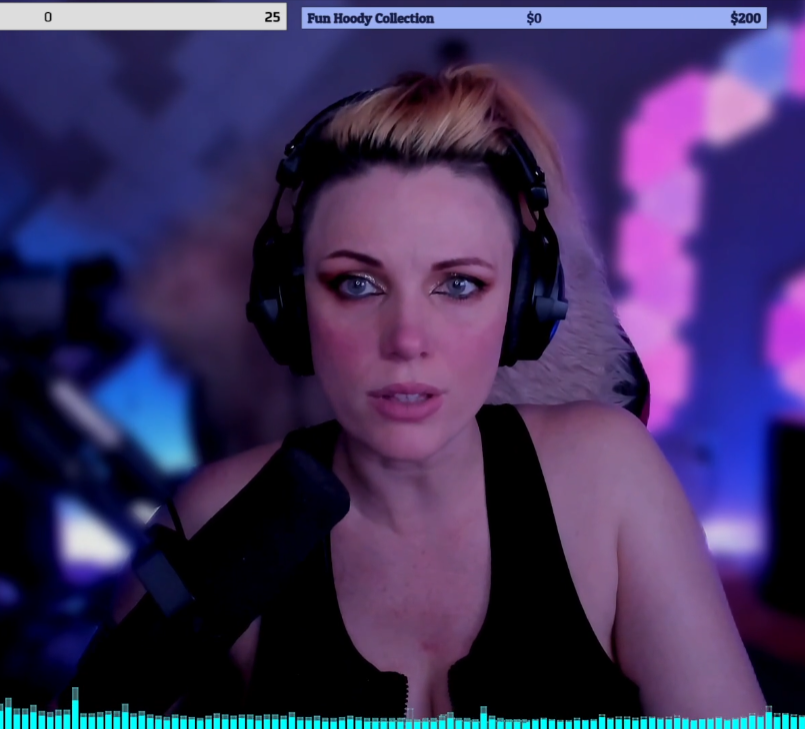805x729 pixels.
Task: Click the 0 value on the grey bar
Action: (48, 17)
